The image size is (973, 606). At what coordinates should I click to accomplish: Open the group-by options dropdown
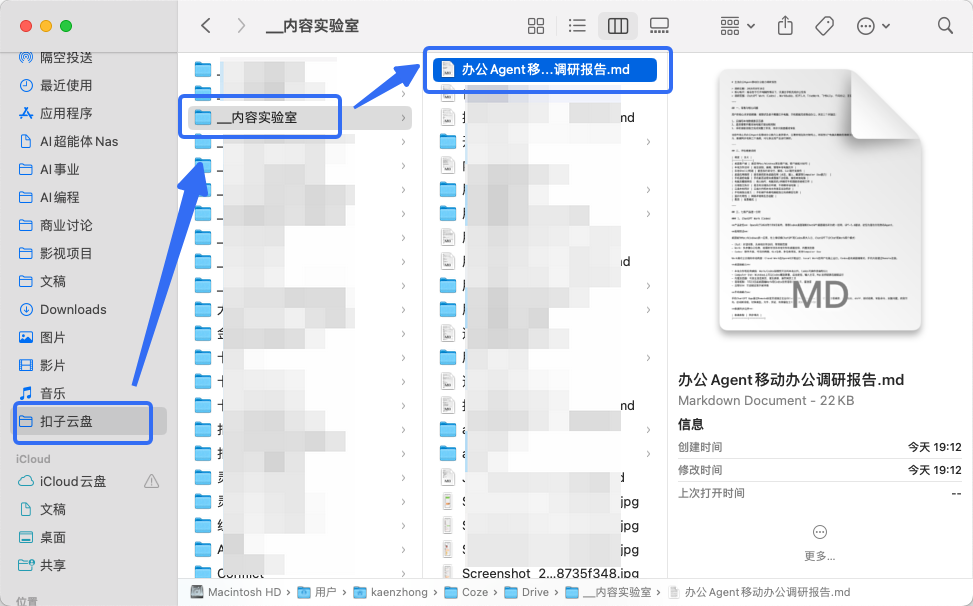pos(737,26)
